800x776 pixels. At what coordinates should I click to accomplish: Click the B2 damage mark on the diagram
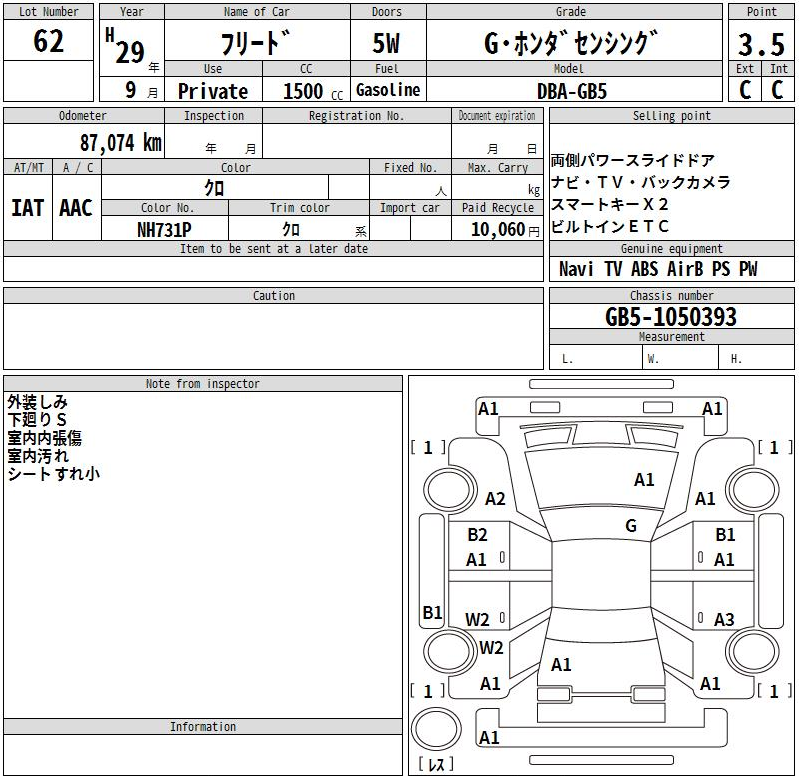[x=478, y=535]
